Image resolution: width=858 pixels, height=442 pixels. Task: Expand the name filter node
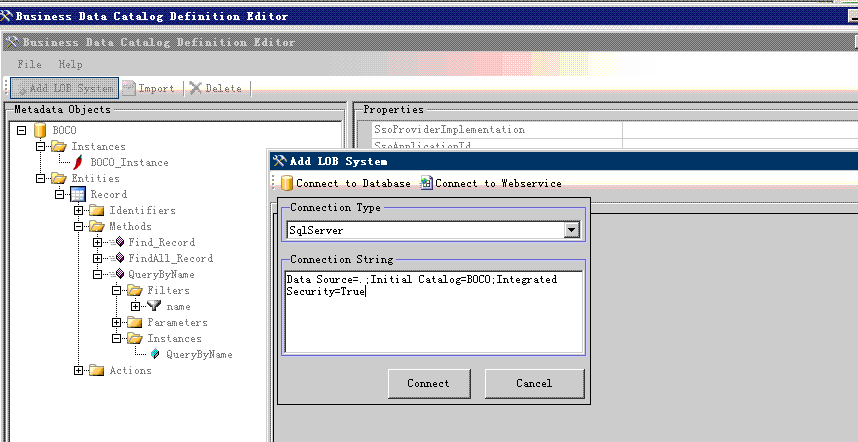(135, 306)
